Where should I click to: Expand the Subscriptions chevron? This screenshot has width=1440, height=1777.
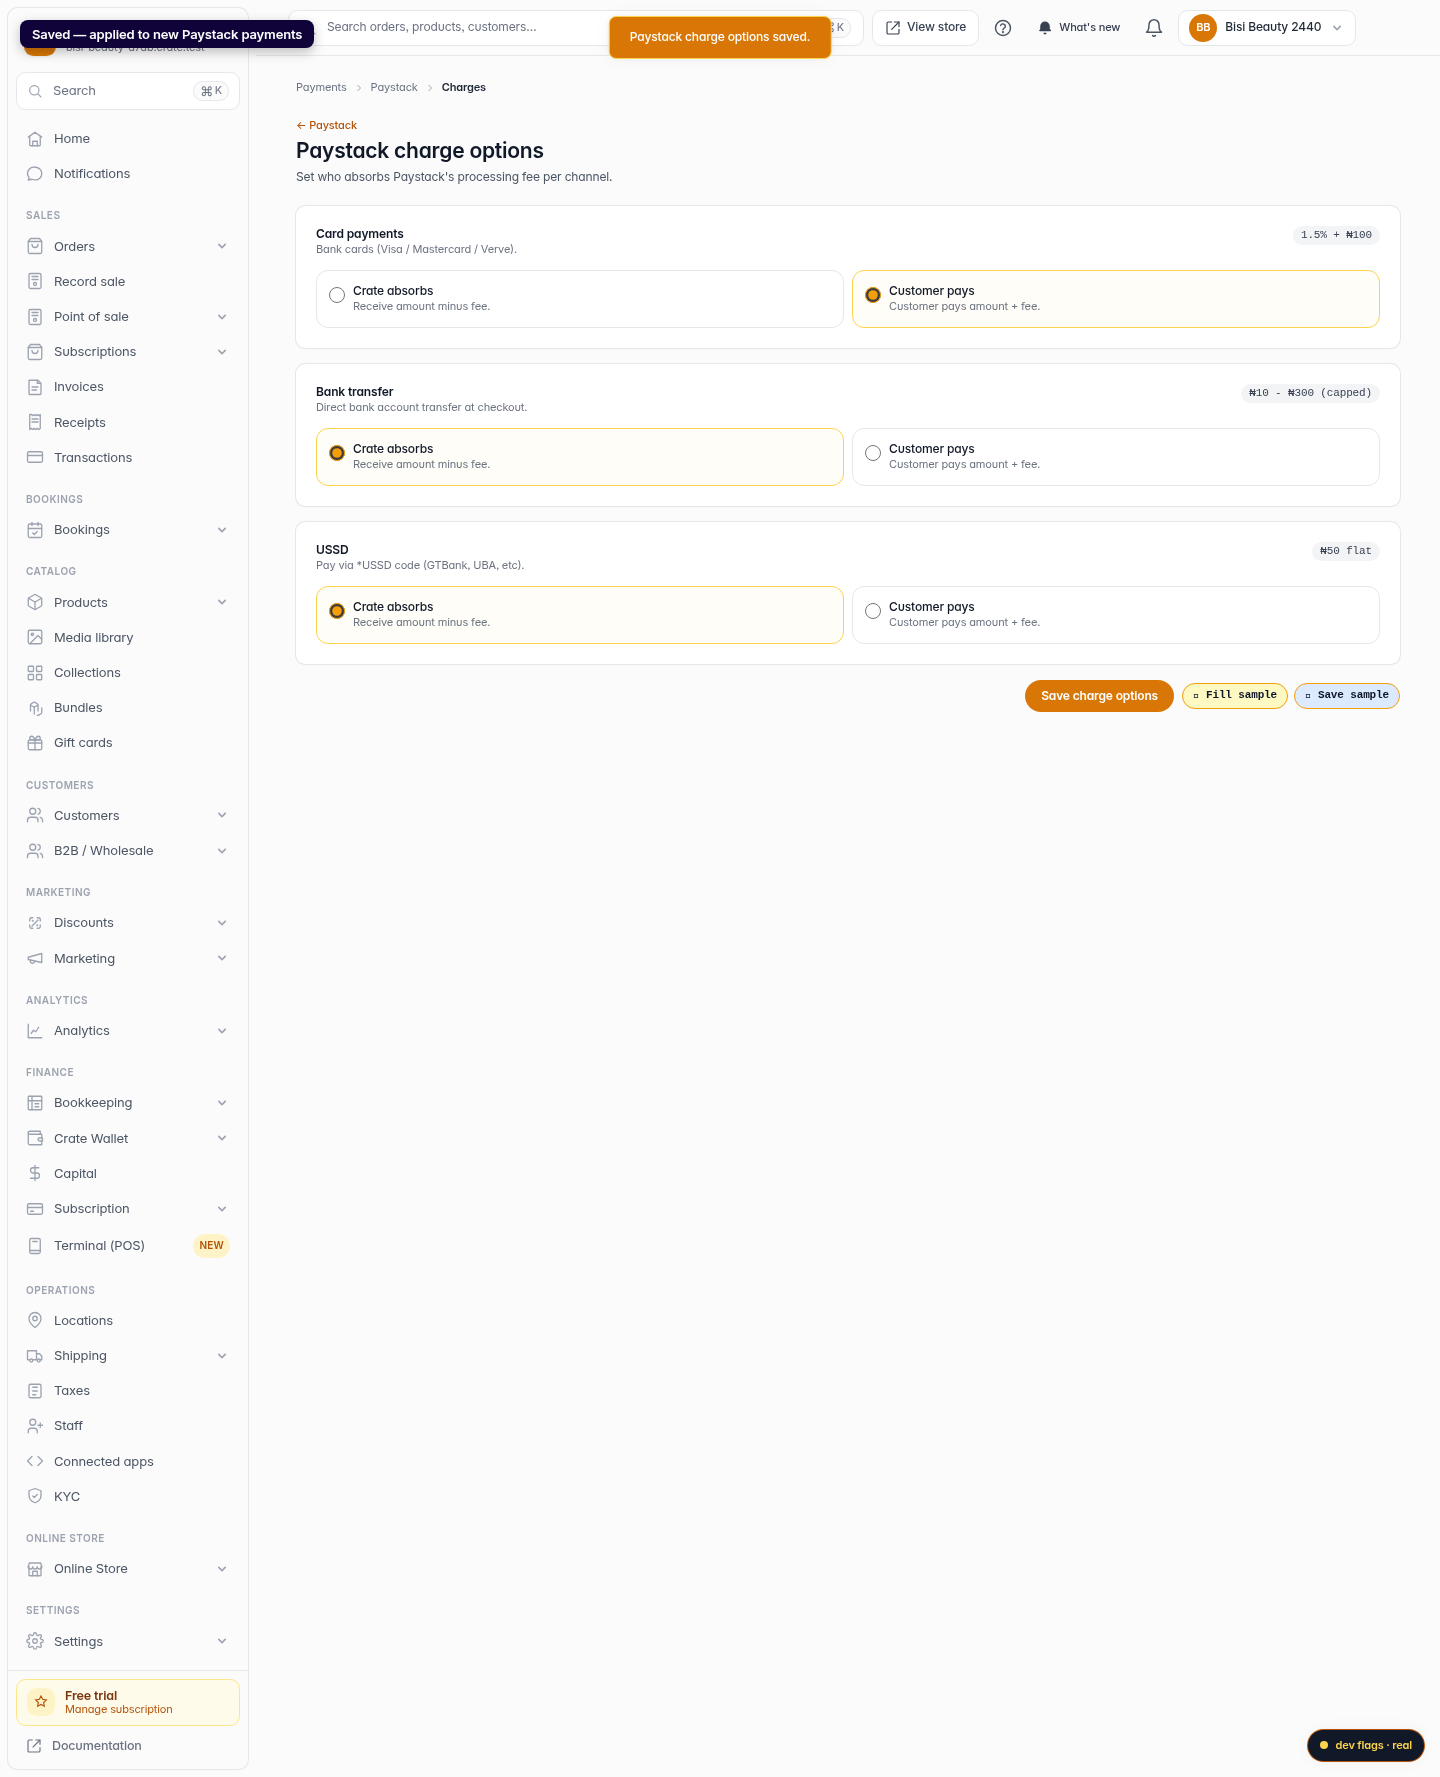[x=222, y=352]
